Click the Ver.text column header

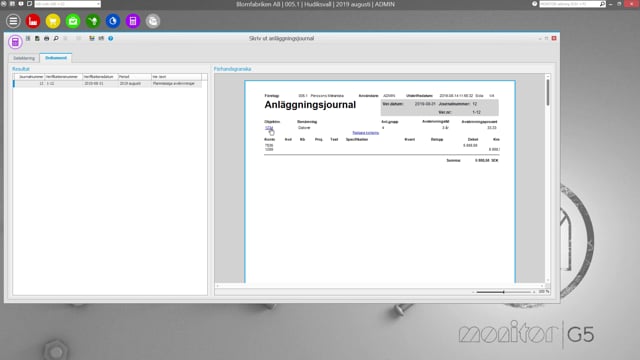176,77
